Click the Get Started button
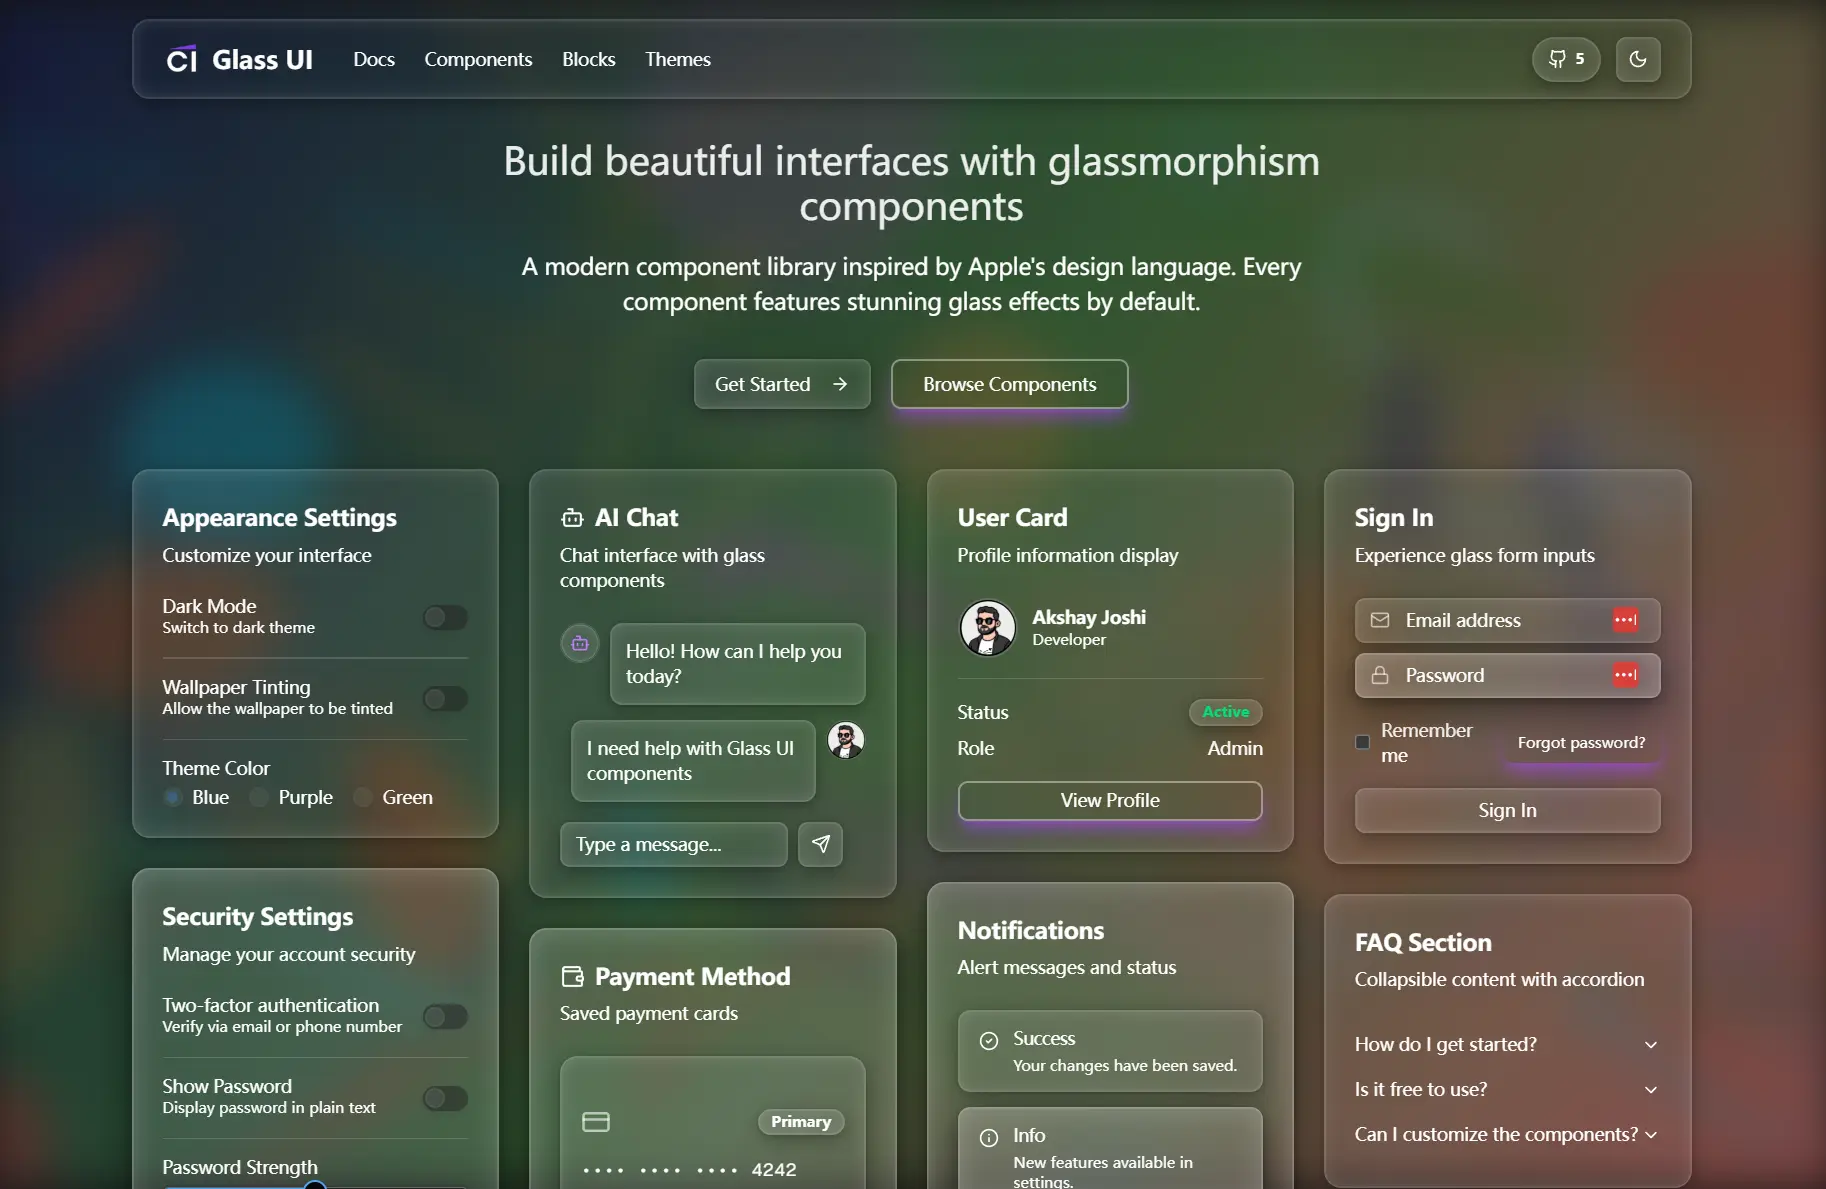 [781, 384]
